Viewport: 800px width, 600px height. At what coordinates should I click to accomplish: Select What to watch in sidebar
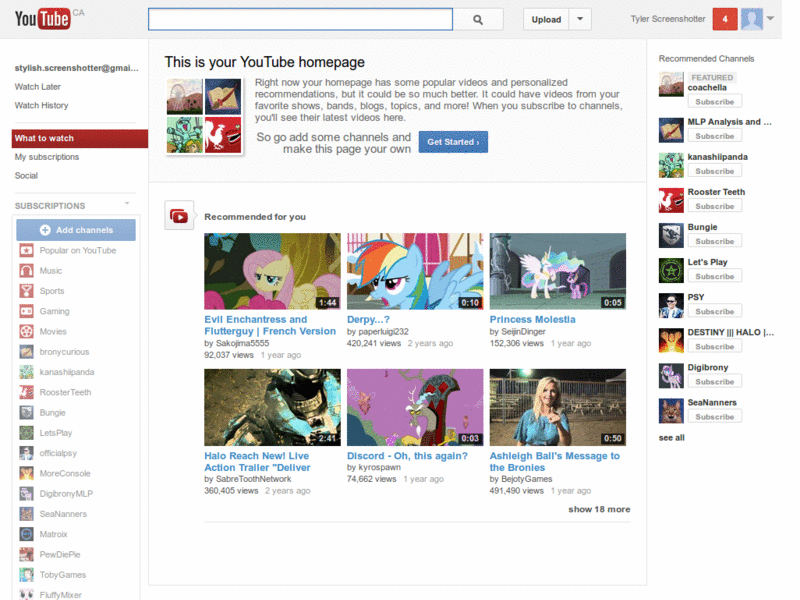tap(80, 138)
